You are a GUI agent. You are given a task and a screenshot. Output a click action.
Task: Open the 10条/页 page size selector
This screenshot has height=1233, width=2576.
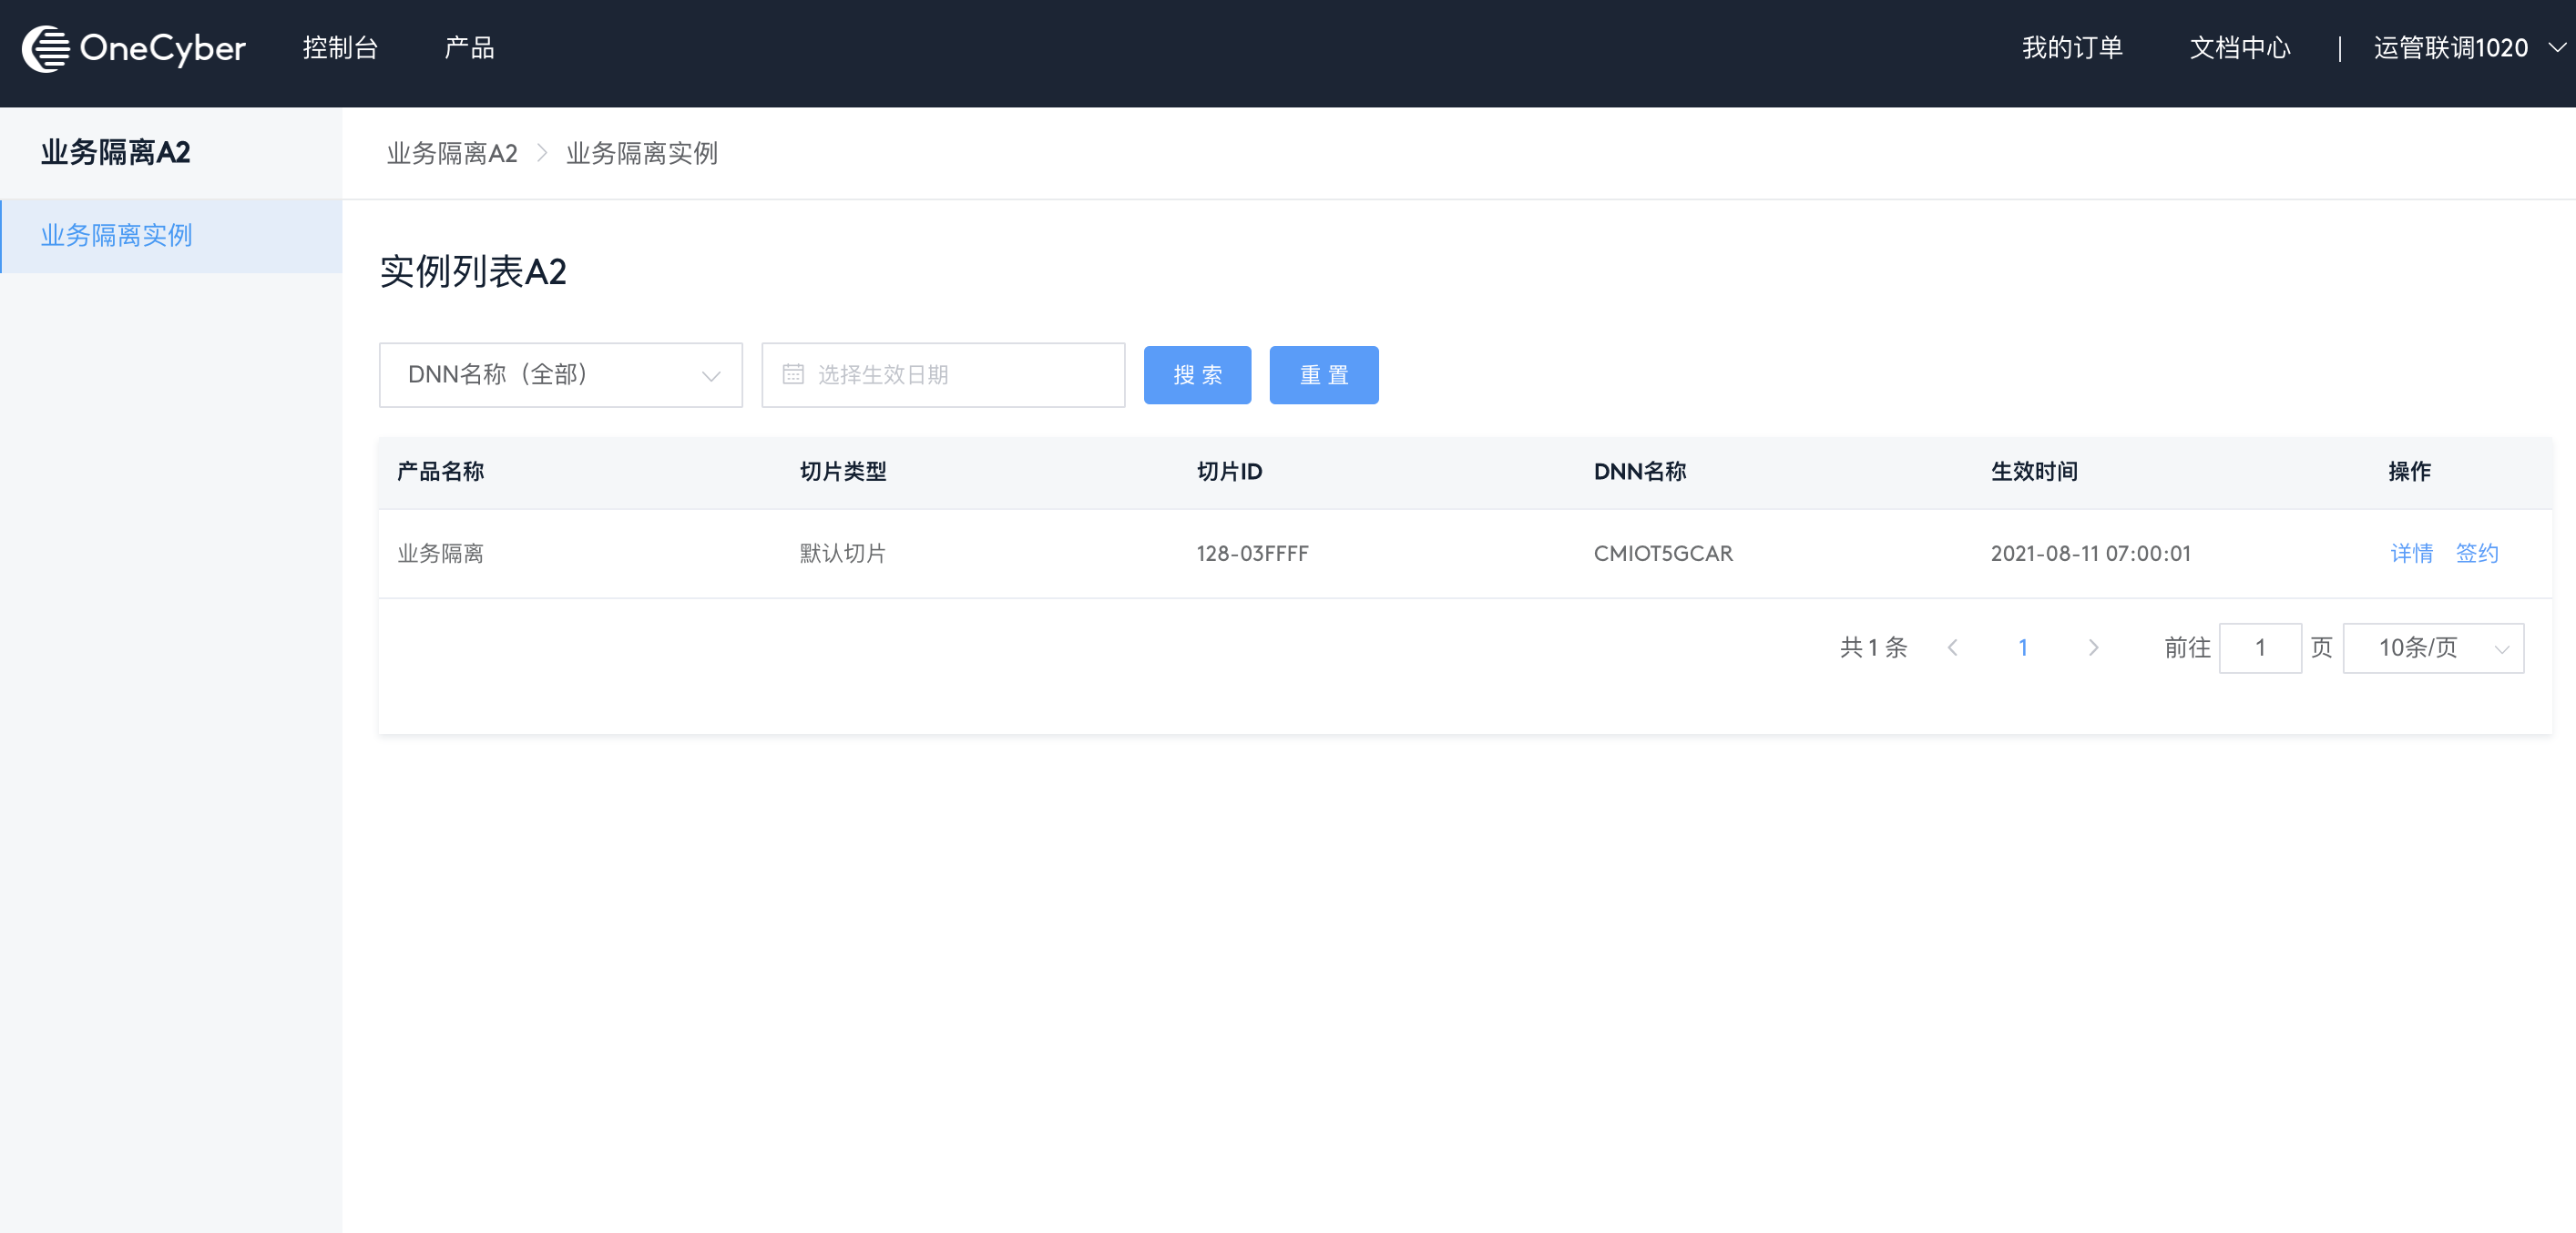2432,648
